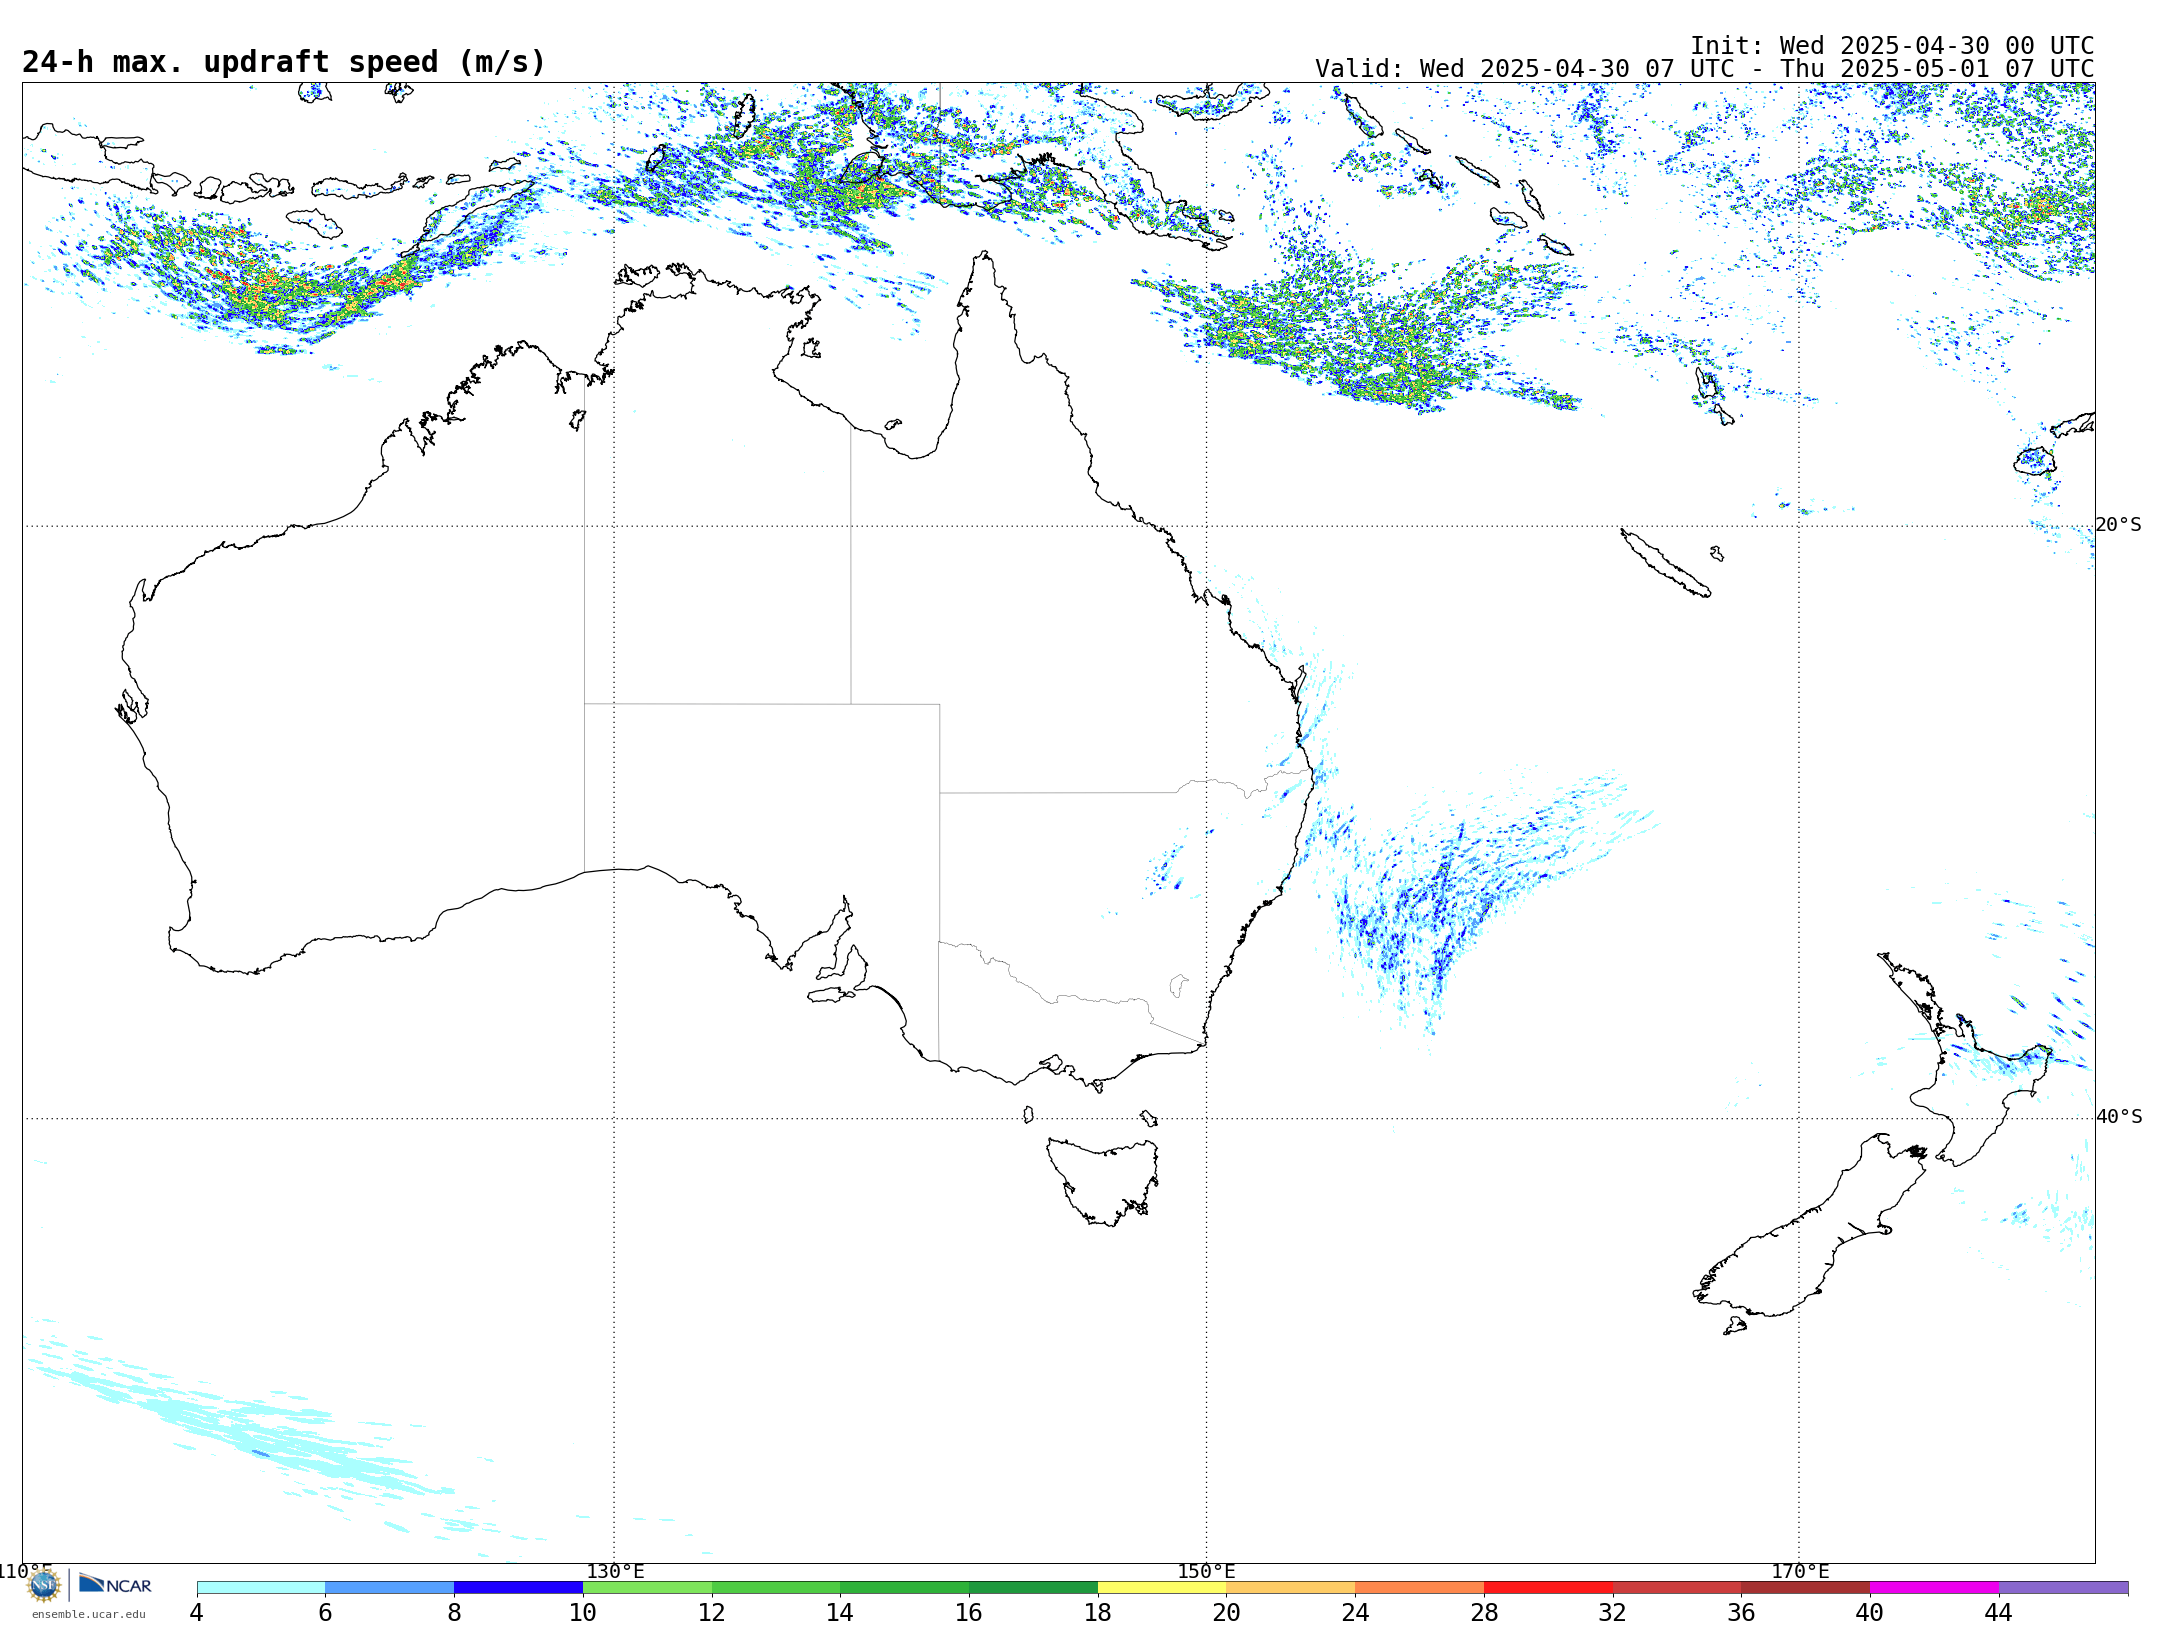This screenshot has width=2160, height=1626.
Task: Click the light cyan 4–6 color swatch
Action: (261, 1588)
